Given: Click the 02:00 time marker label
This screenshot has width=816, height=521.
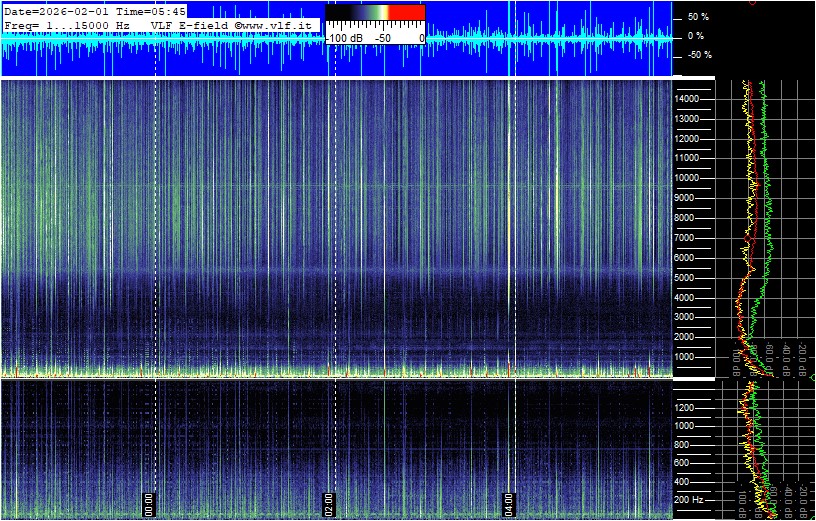Looking at the screenshot, I should point(329,503).
